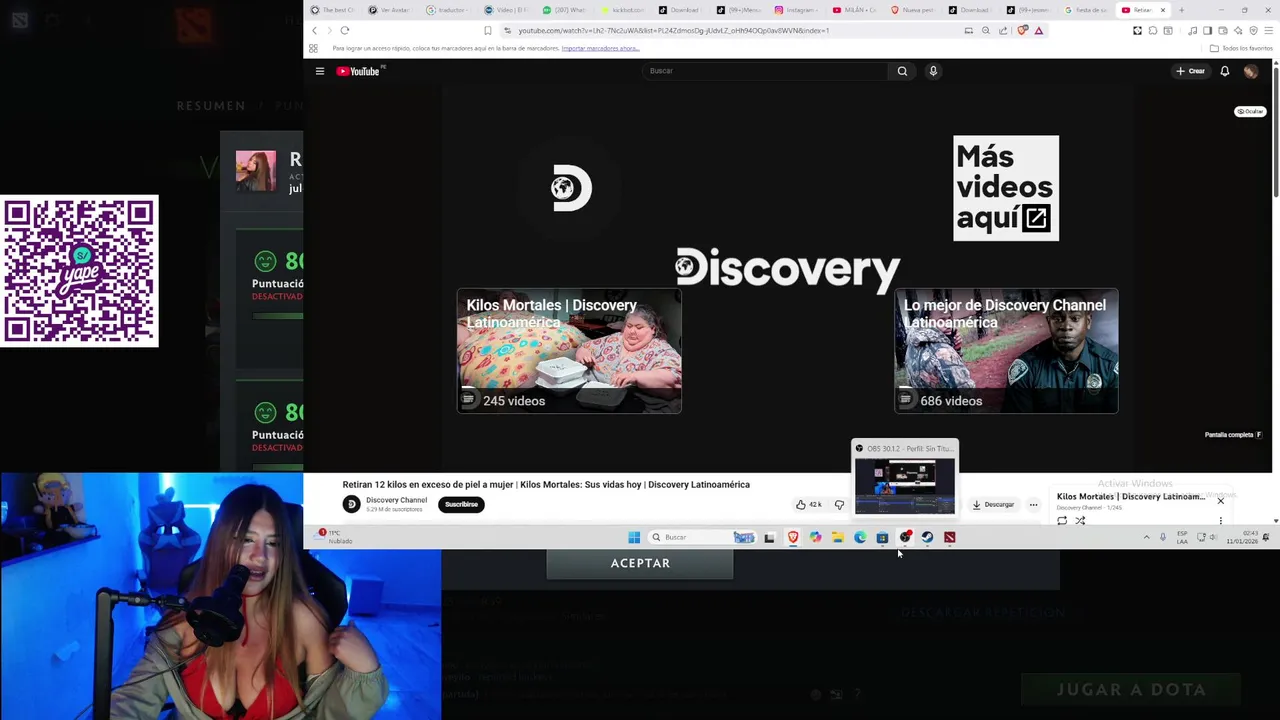Switch to OBS Studio in the taskbar
The image size is (1280, 720).
[905, 537]
